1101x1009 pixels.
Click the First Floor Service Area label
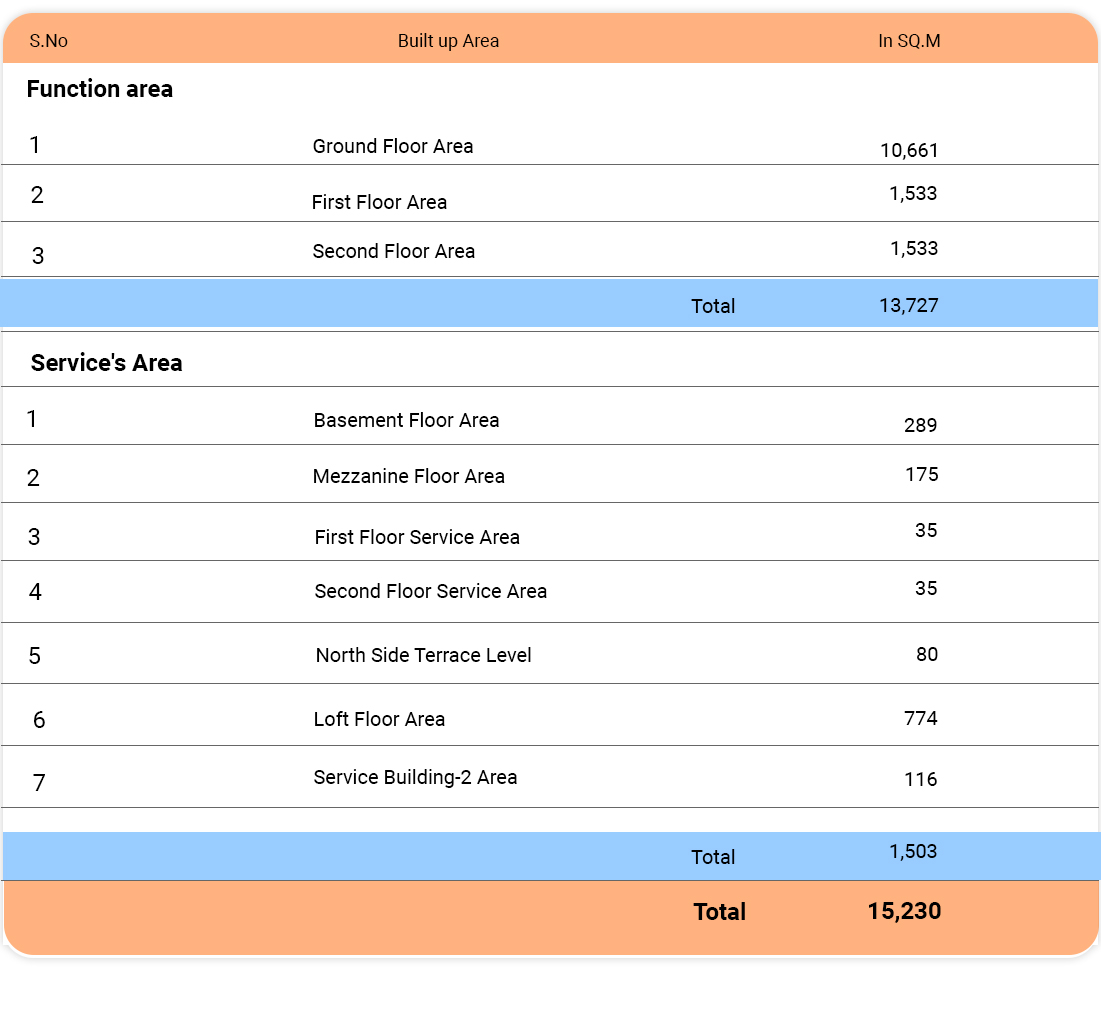click(417, 537)
